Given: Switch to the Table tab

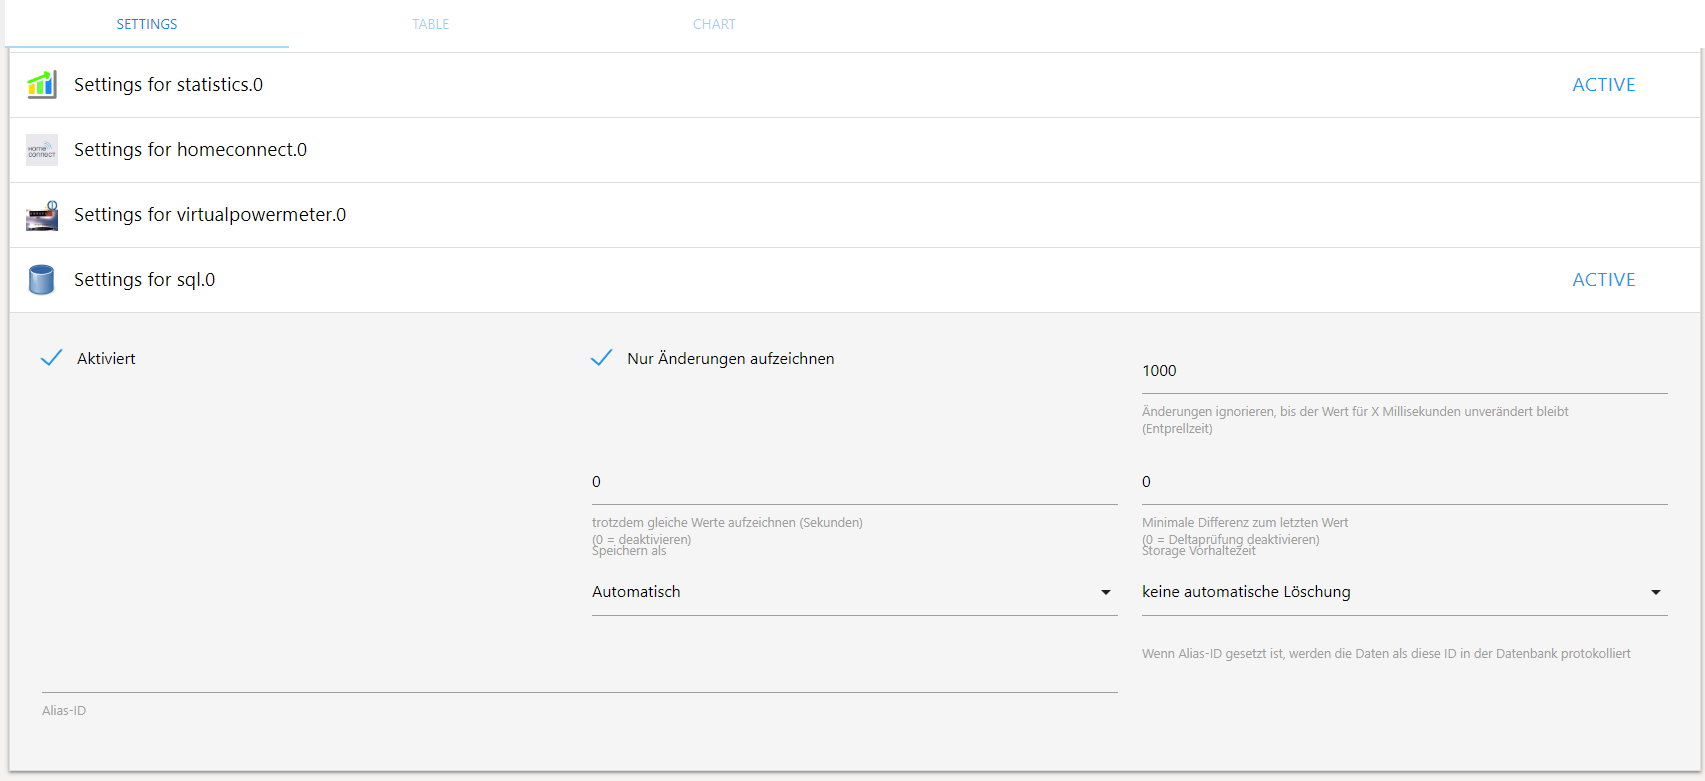Looking at the screenshot, I should [430, 24].
